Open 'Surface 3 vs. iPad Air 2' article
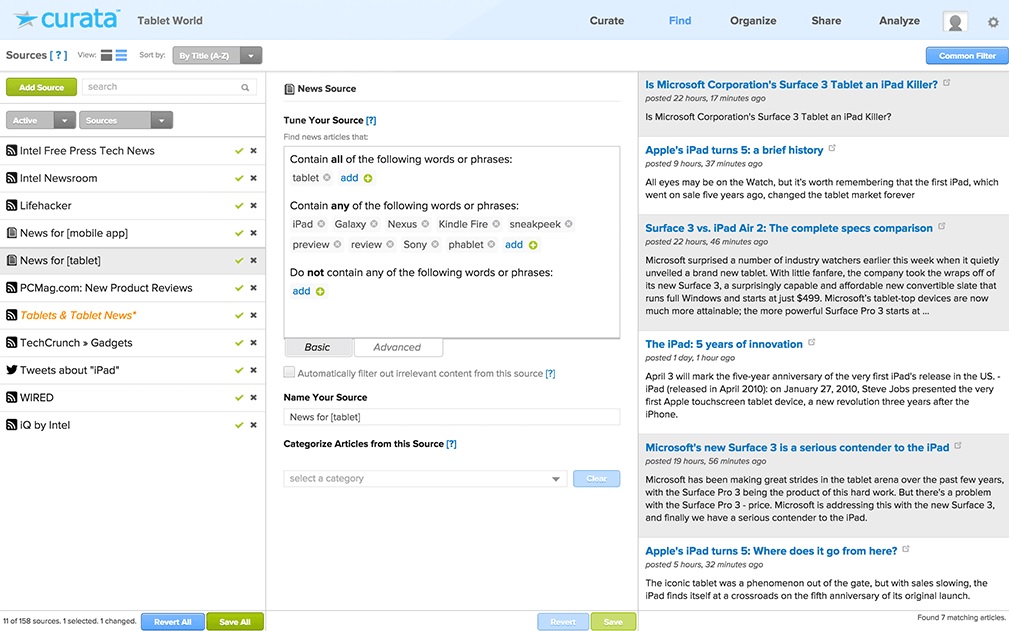The width and height of the screenshot is (1009, 631). point(788,228)
